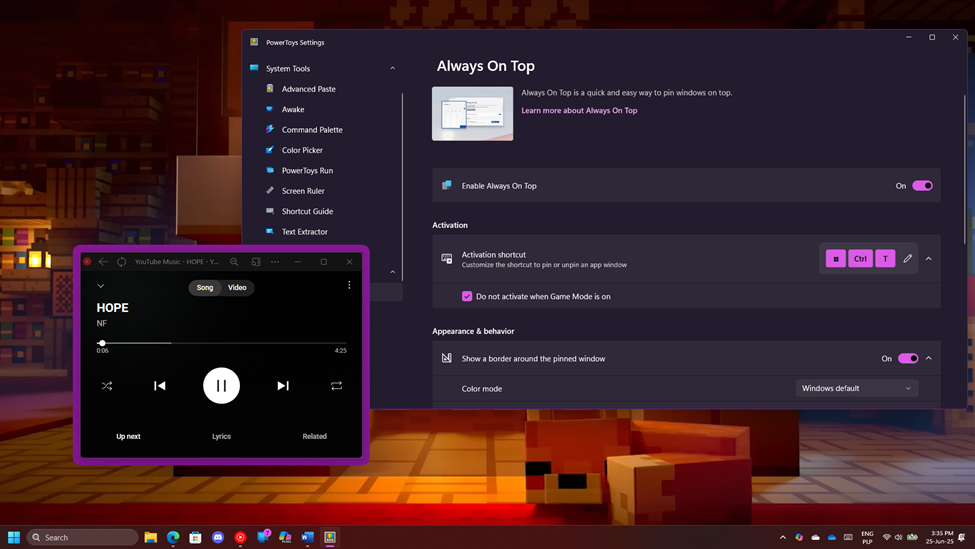Click the YouTube Music app icon in title bar
The width and height of the screenshot is (975, 549).
[x=87, y=262]
